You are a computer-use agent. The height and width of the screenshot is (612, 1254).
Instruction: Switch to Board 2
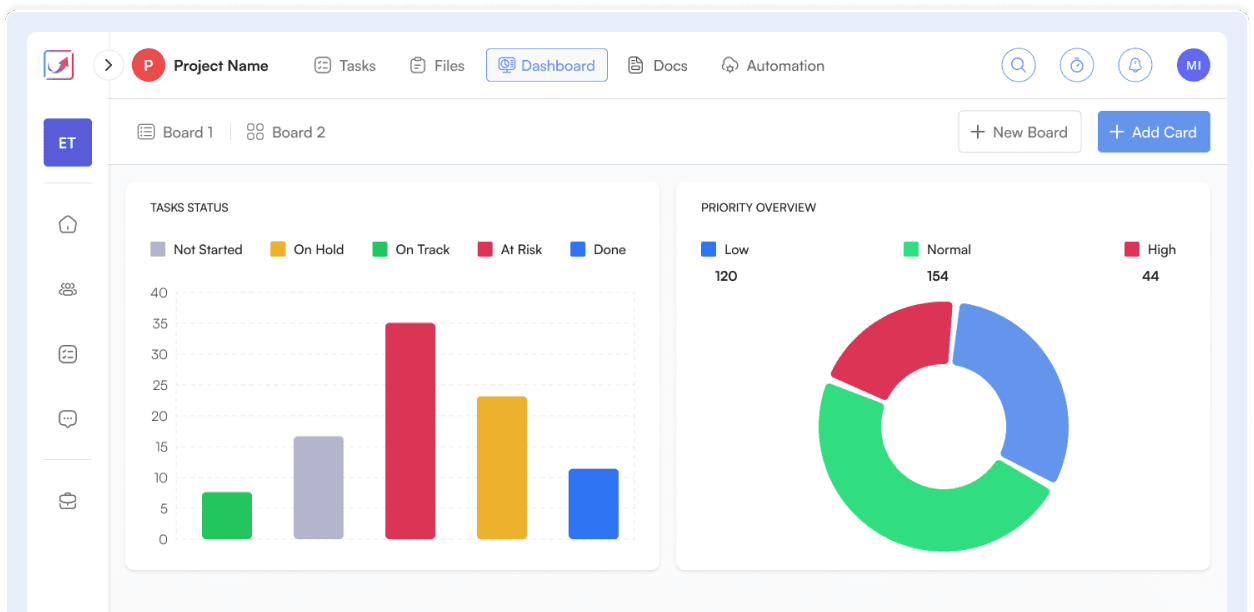click(x=286, y=132)
